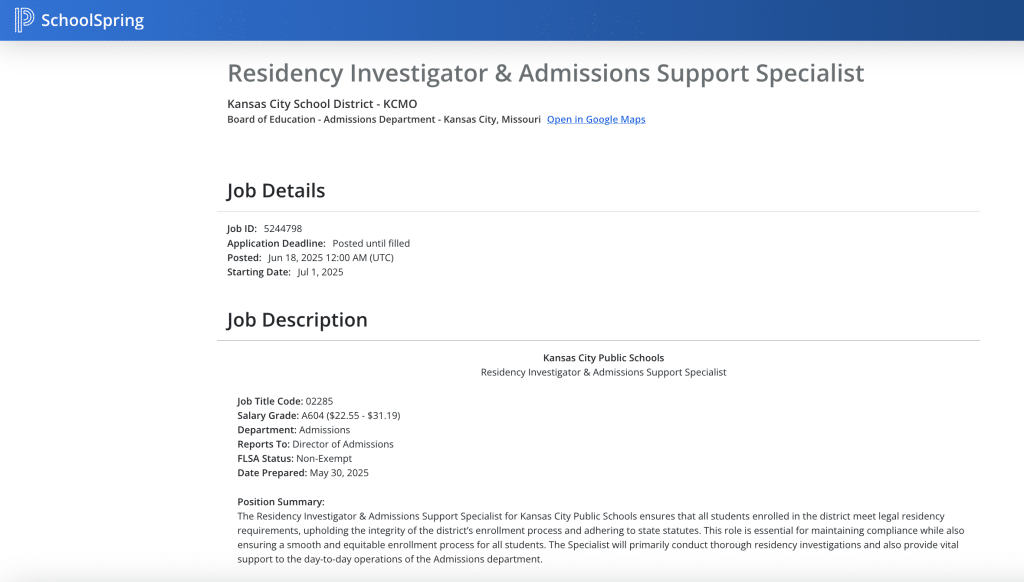
Task: Click the Position Summary label
Action: [x=281, y=502]
